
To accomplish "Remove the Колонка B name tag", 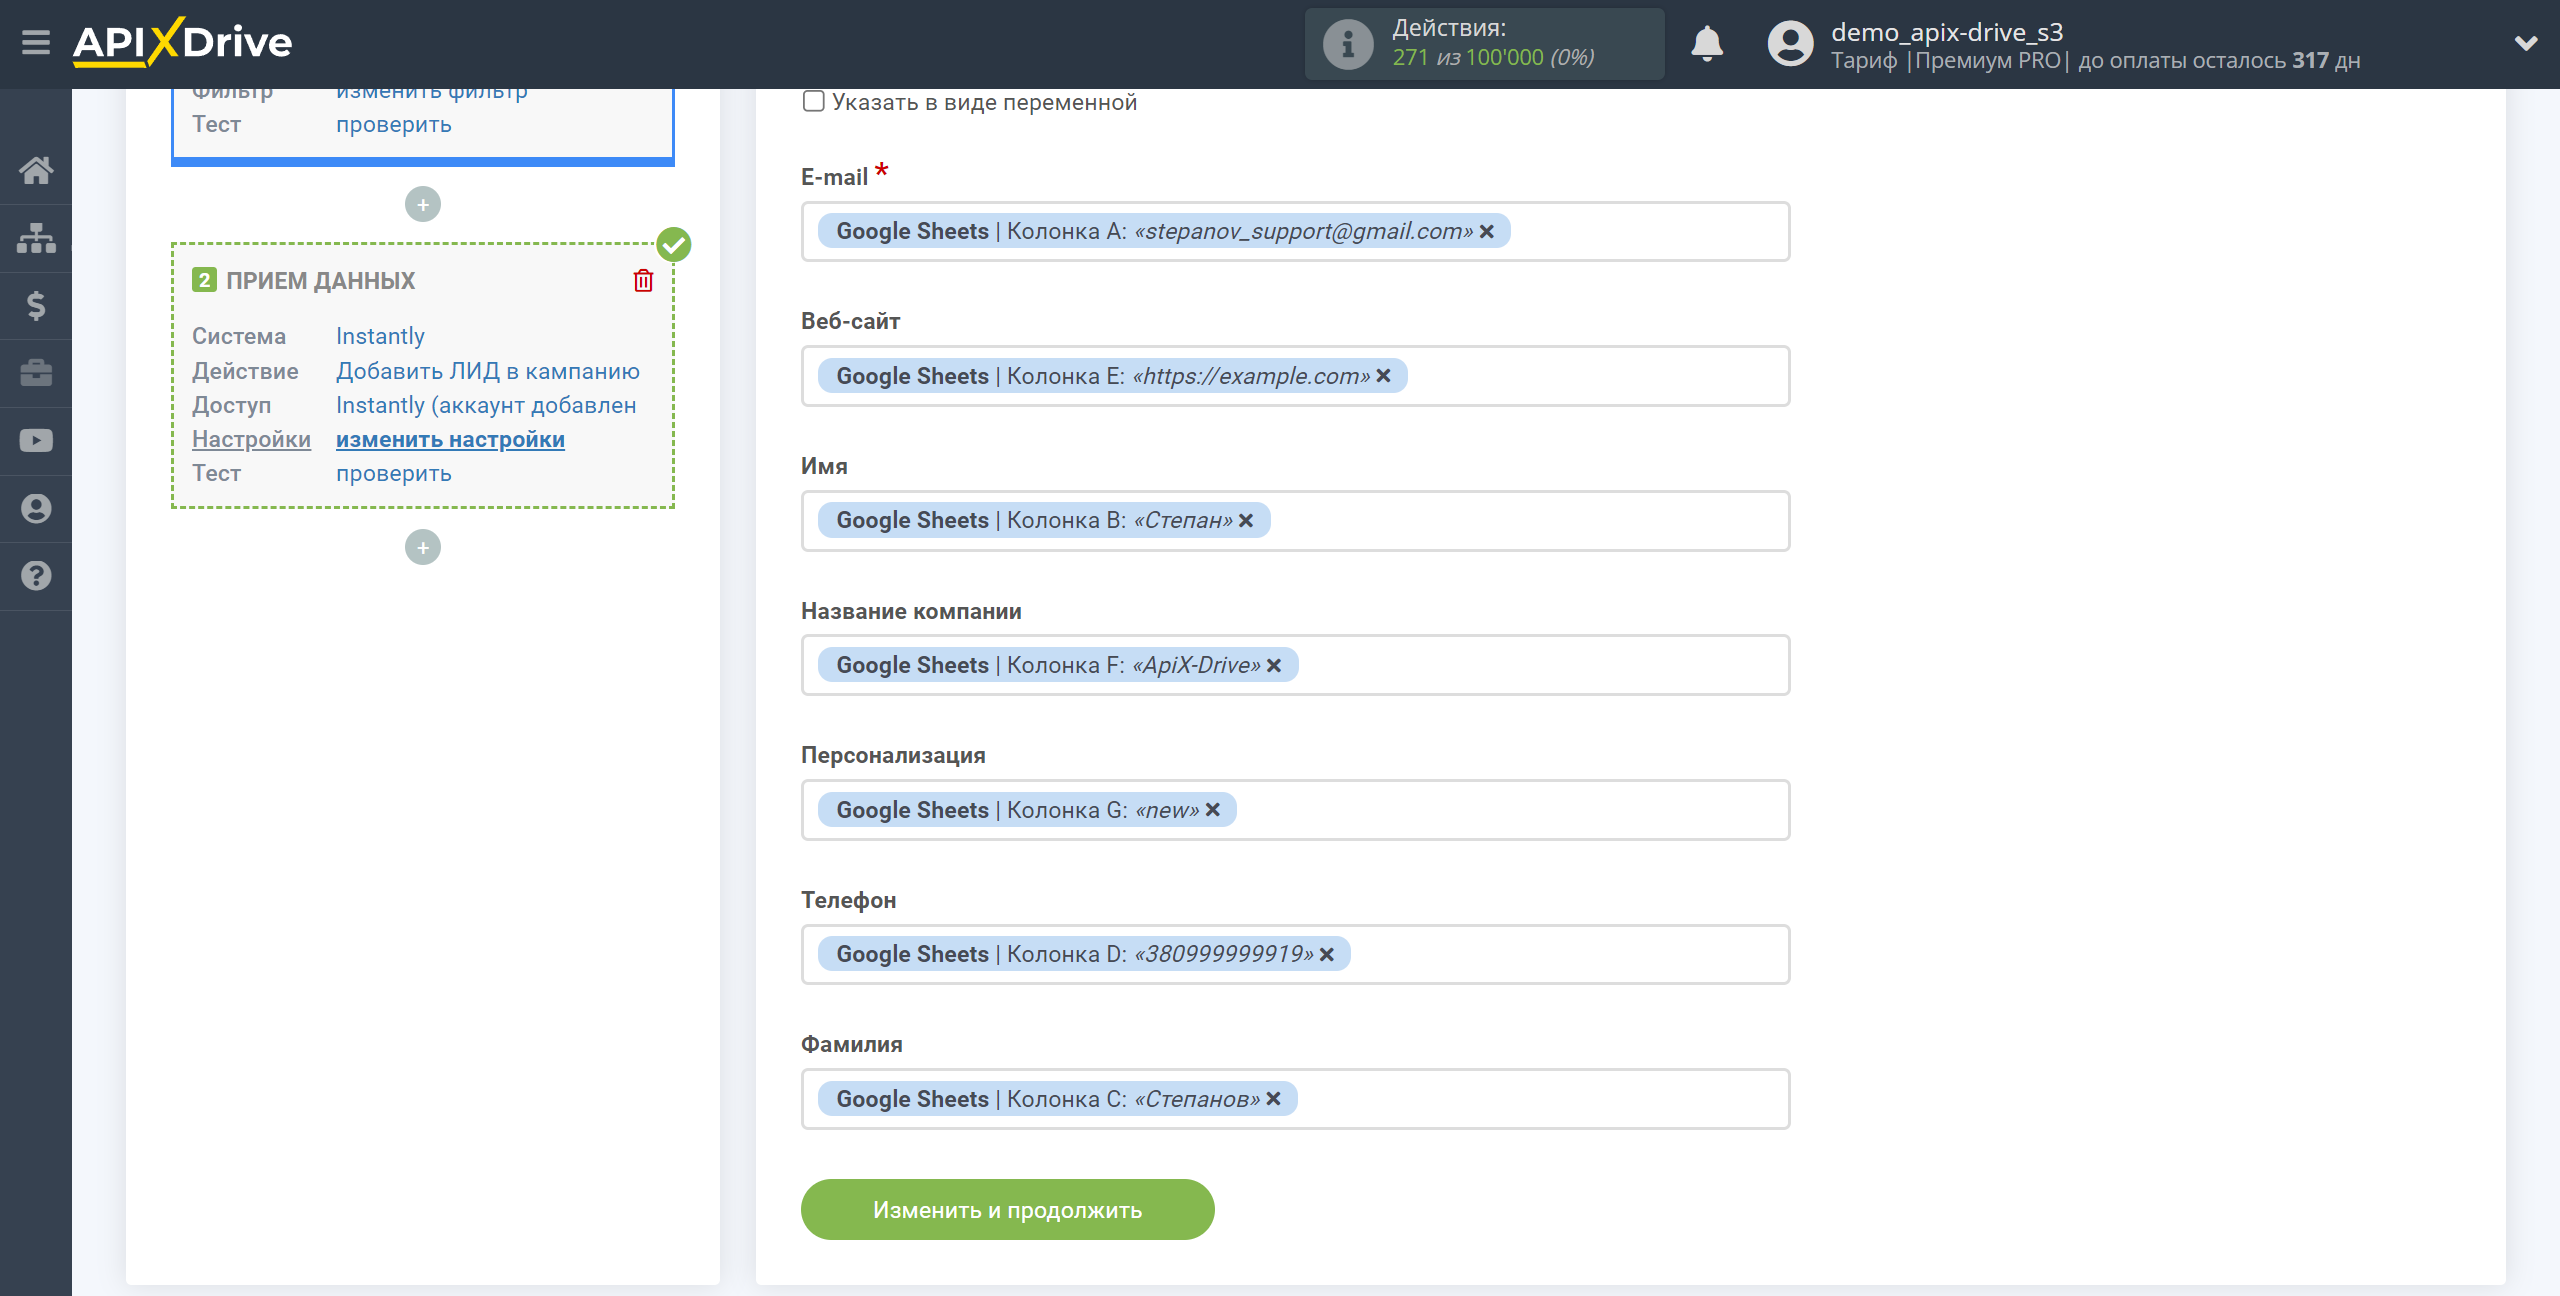I will [x=1246, y=521].
